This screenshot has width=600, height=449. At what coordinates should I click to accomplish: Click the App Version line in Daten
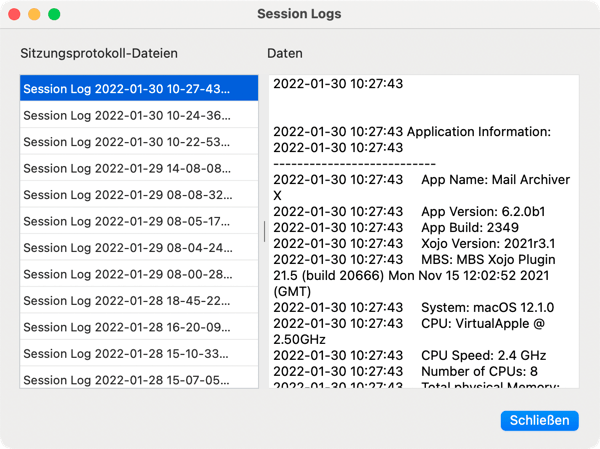point(411,212)
